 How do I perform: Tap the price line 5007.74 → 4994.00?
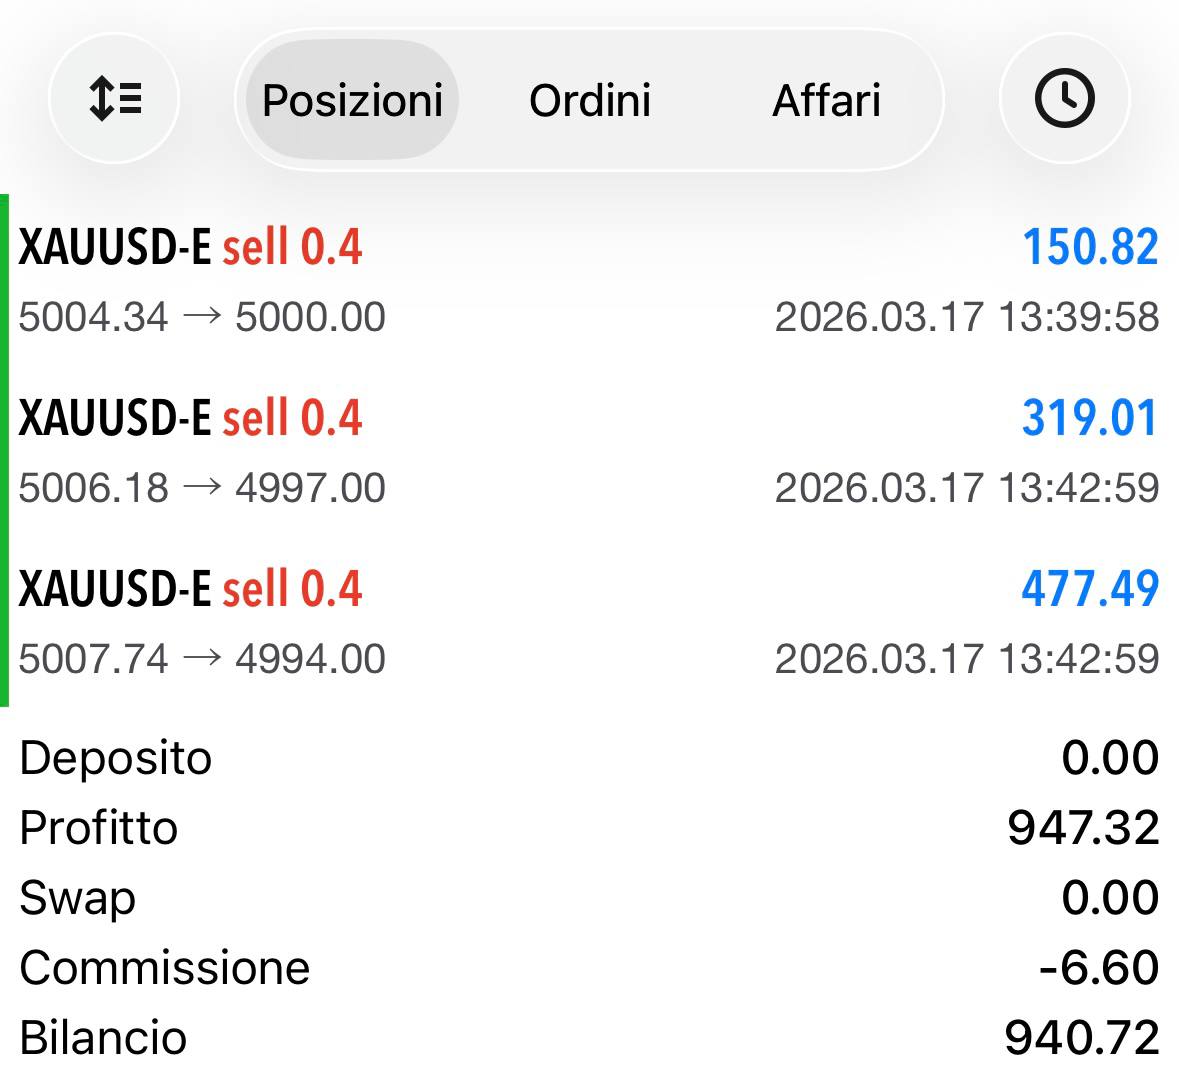pyautogui.click(x=202, y=659)
